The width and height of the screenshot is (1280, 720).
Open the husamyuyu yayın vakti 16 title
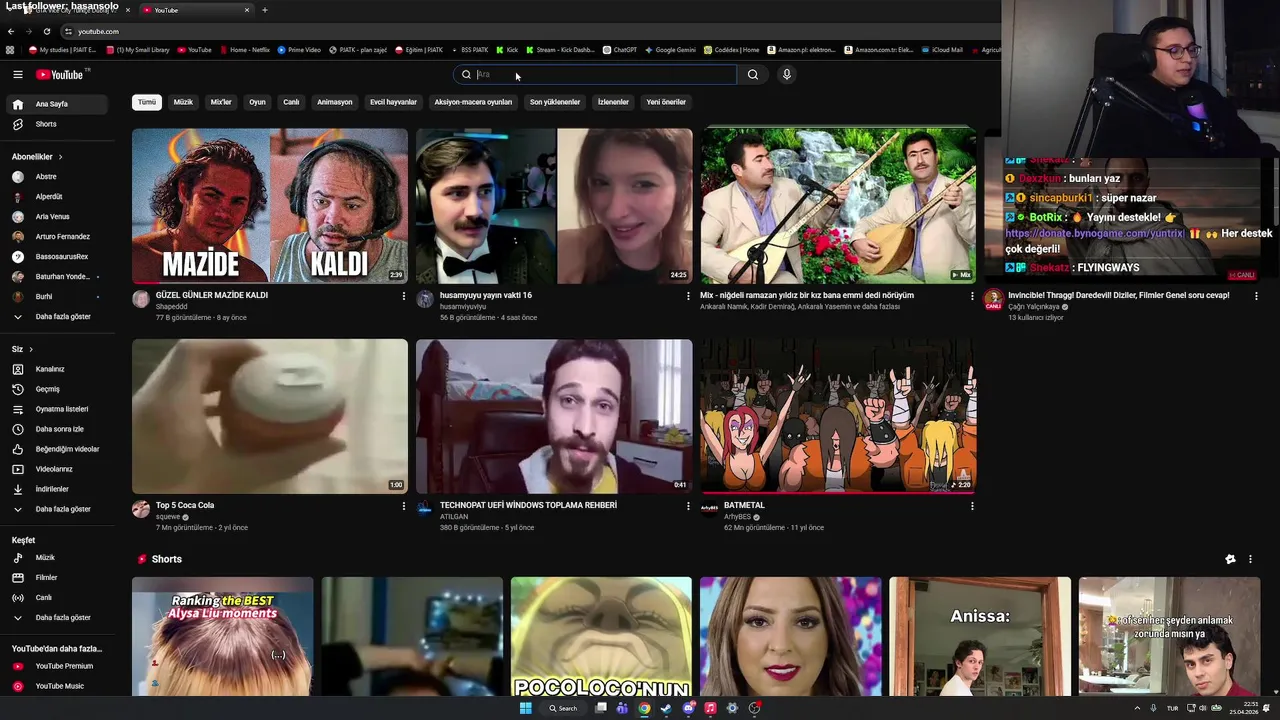click(x=486, y=295)
